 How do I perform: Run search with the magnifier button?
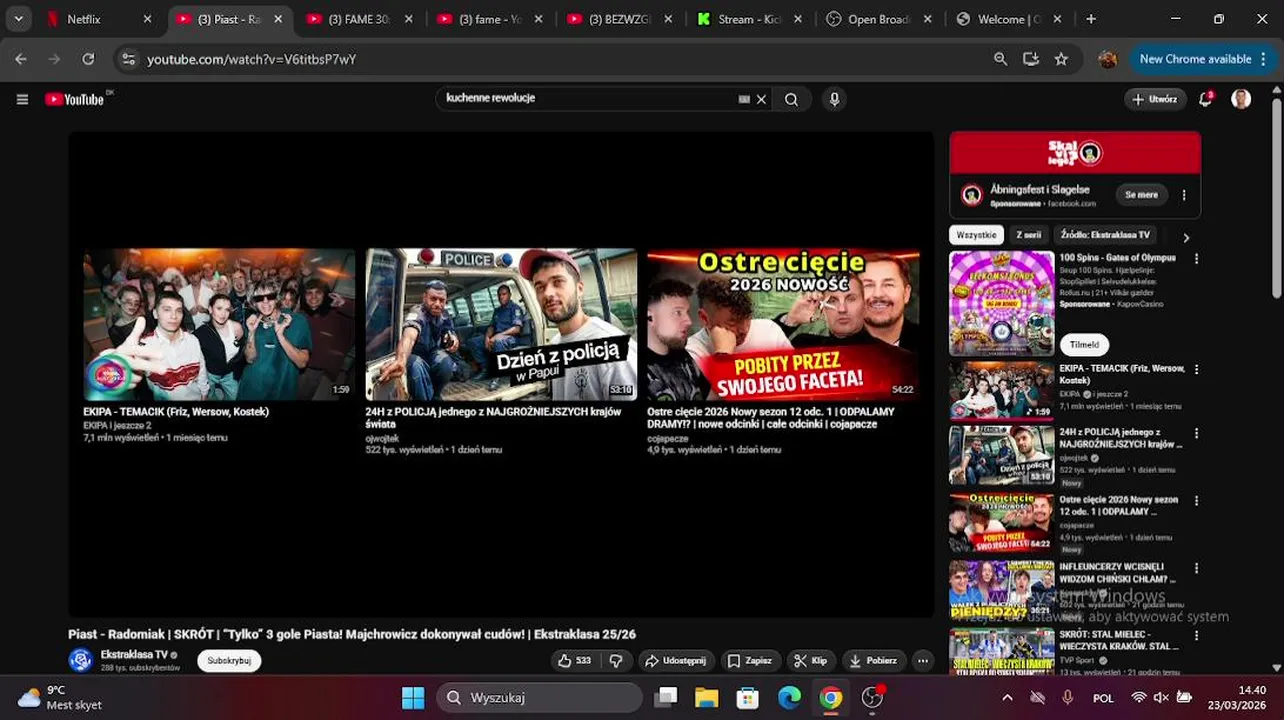click(791, 99)
